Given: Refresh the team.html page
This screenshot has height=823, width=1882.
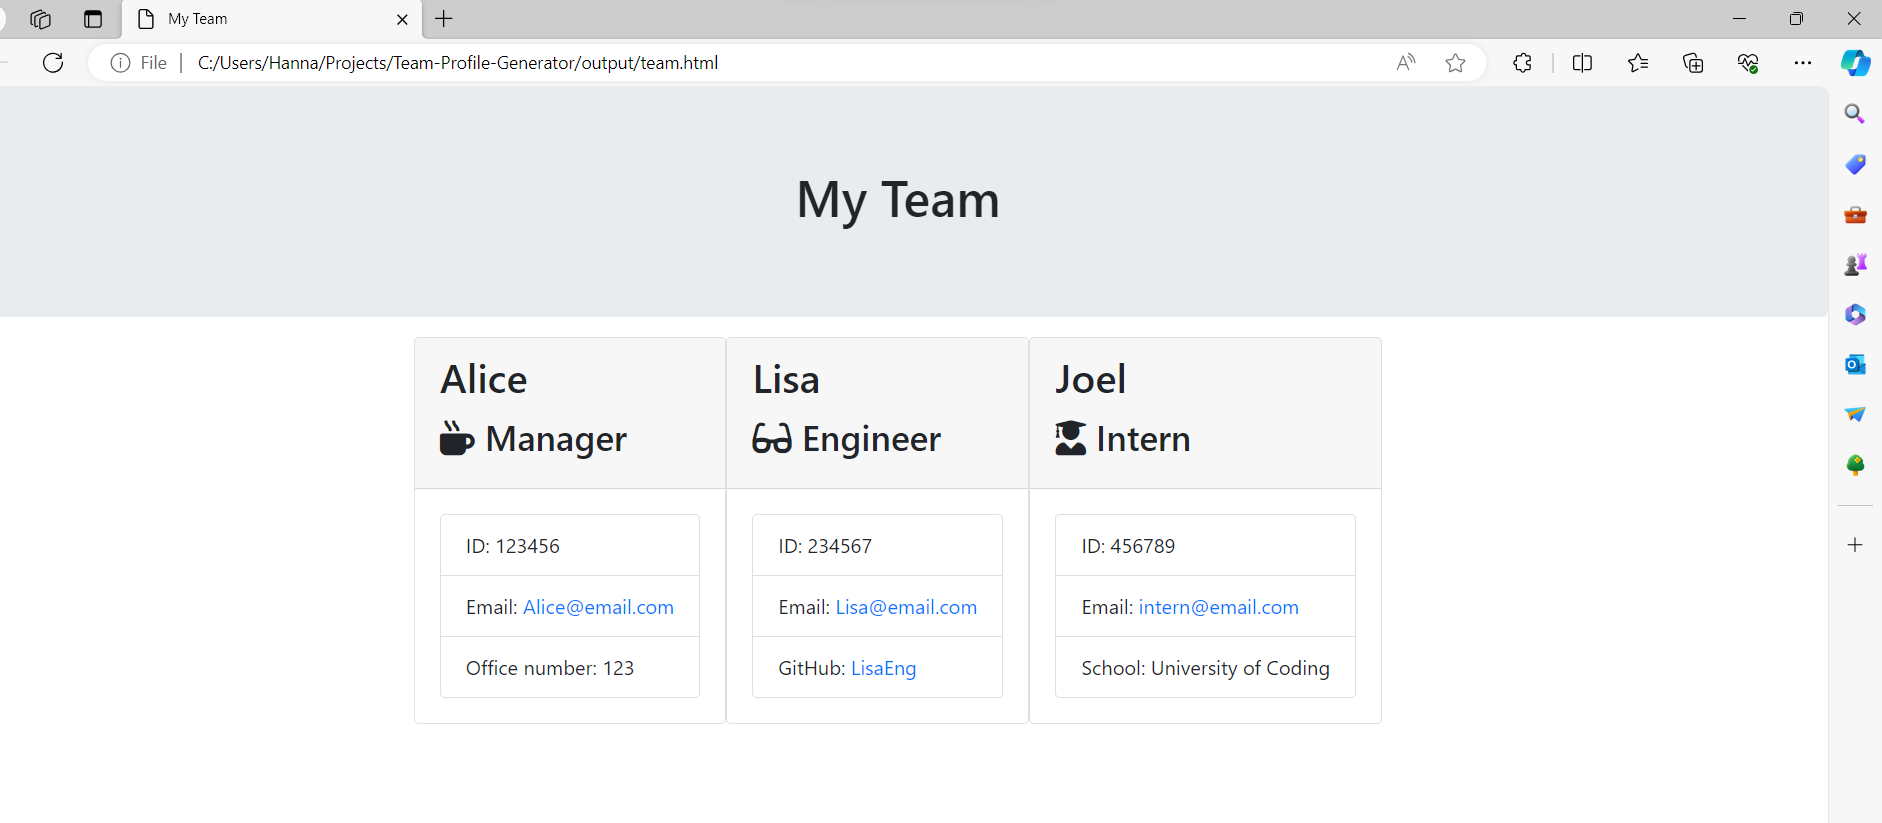Looking at the screenshot, I should point(53,63).
